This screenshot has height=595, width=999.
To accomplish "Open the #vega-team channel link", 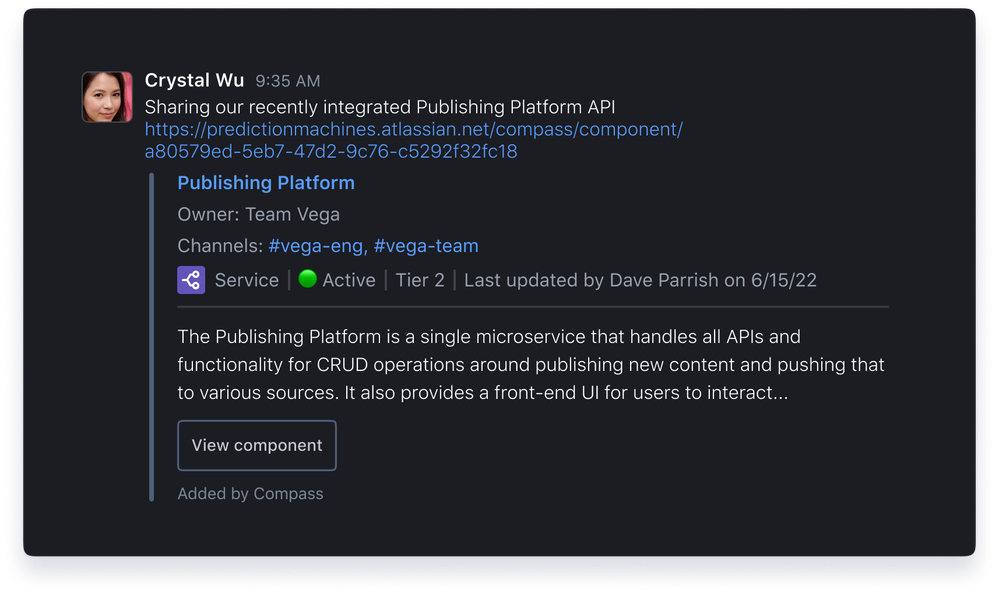I will click(426, 246).
